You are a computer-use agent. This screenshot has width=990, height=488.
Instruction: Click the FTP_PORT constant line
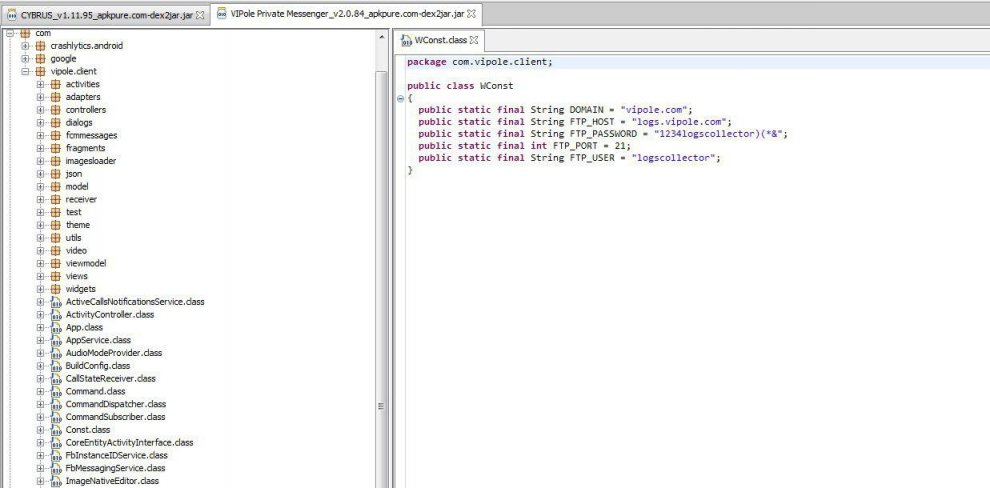click(524, 146)
